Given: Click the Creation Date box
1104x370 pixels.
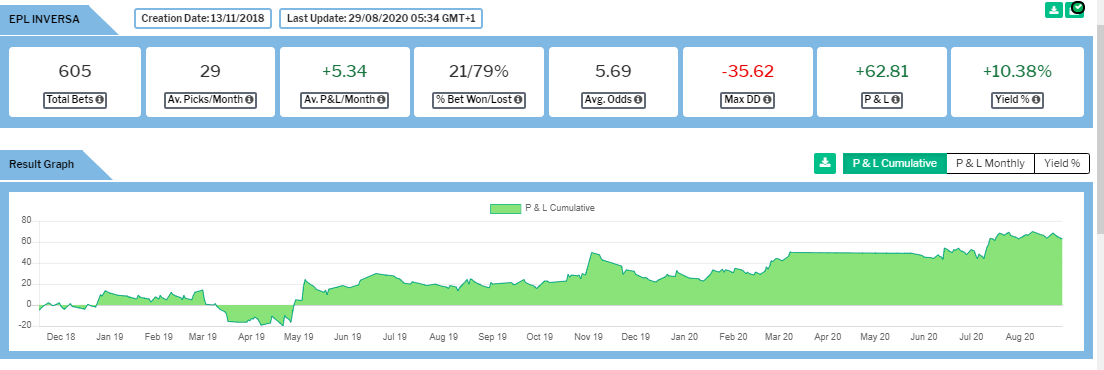Looking at the screenshot, I should 203,18.
